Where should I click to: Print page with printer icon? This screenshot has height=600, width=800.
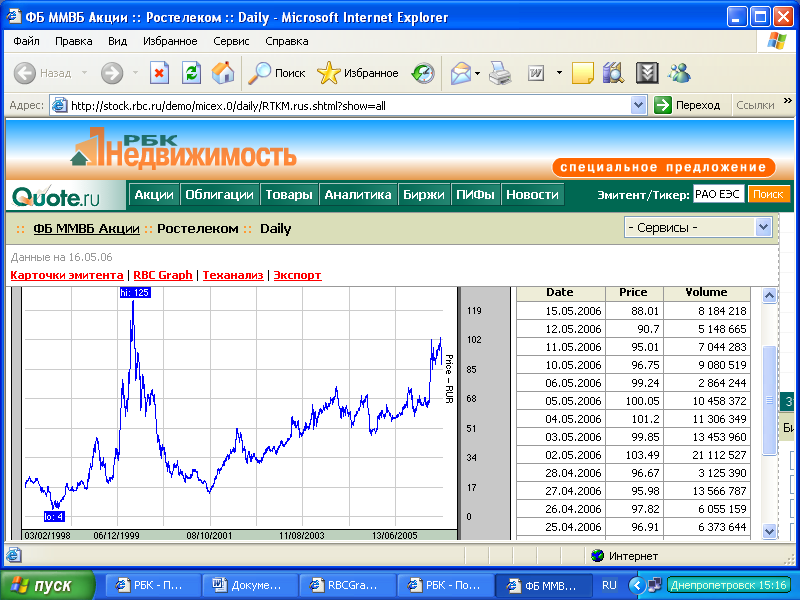point(500,73)
